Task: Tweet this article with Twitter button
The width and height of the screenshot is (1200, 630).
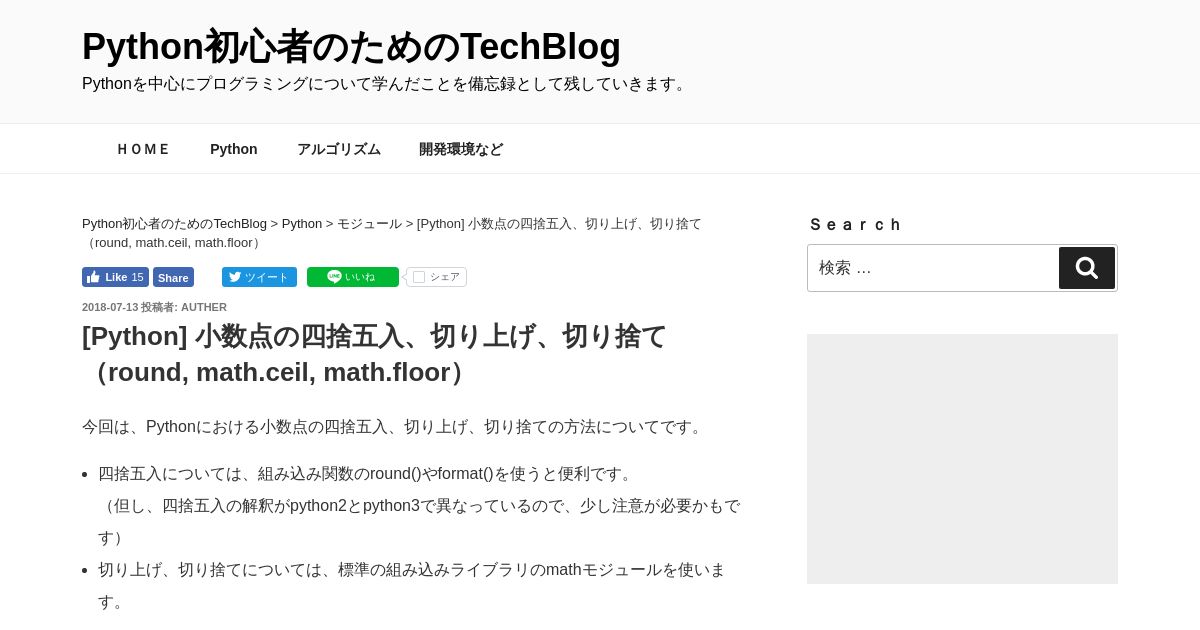Action: [259, 277]
